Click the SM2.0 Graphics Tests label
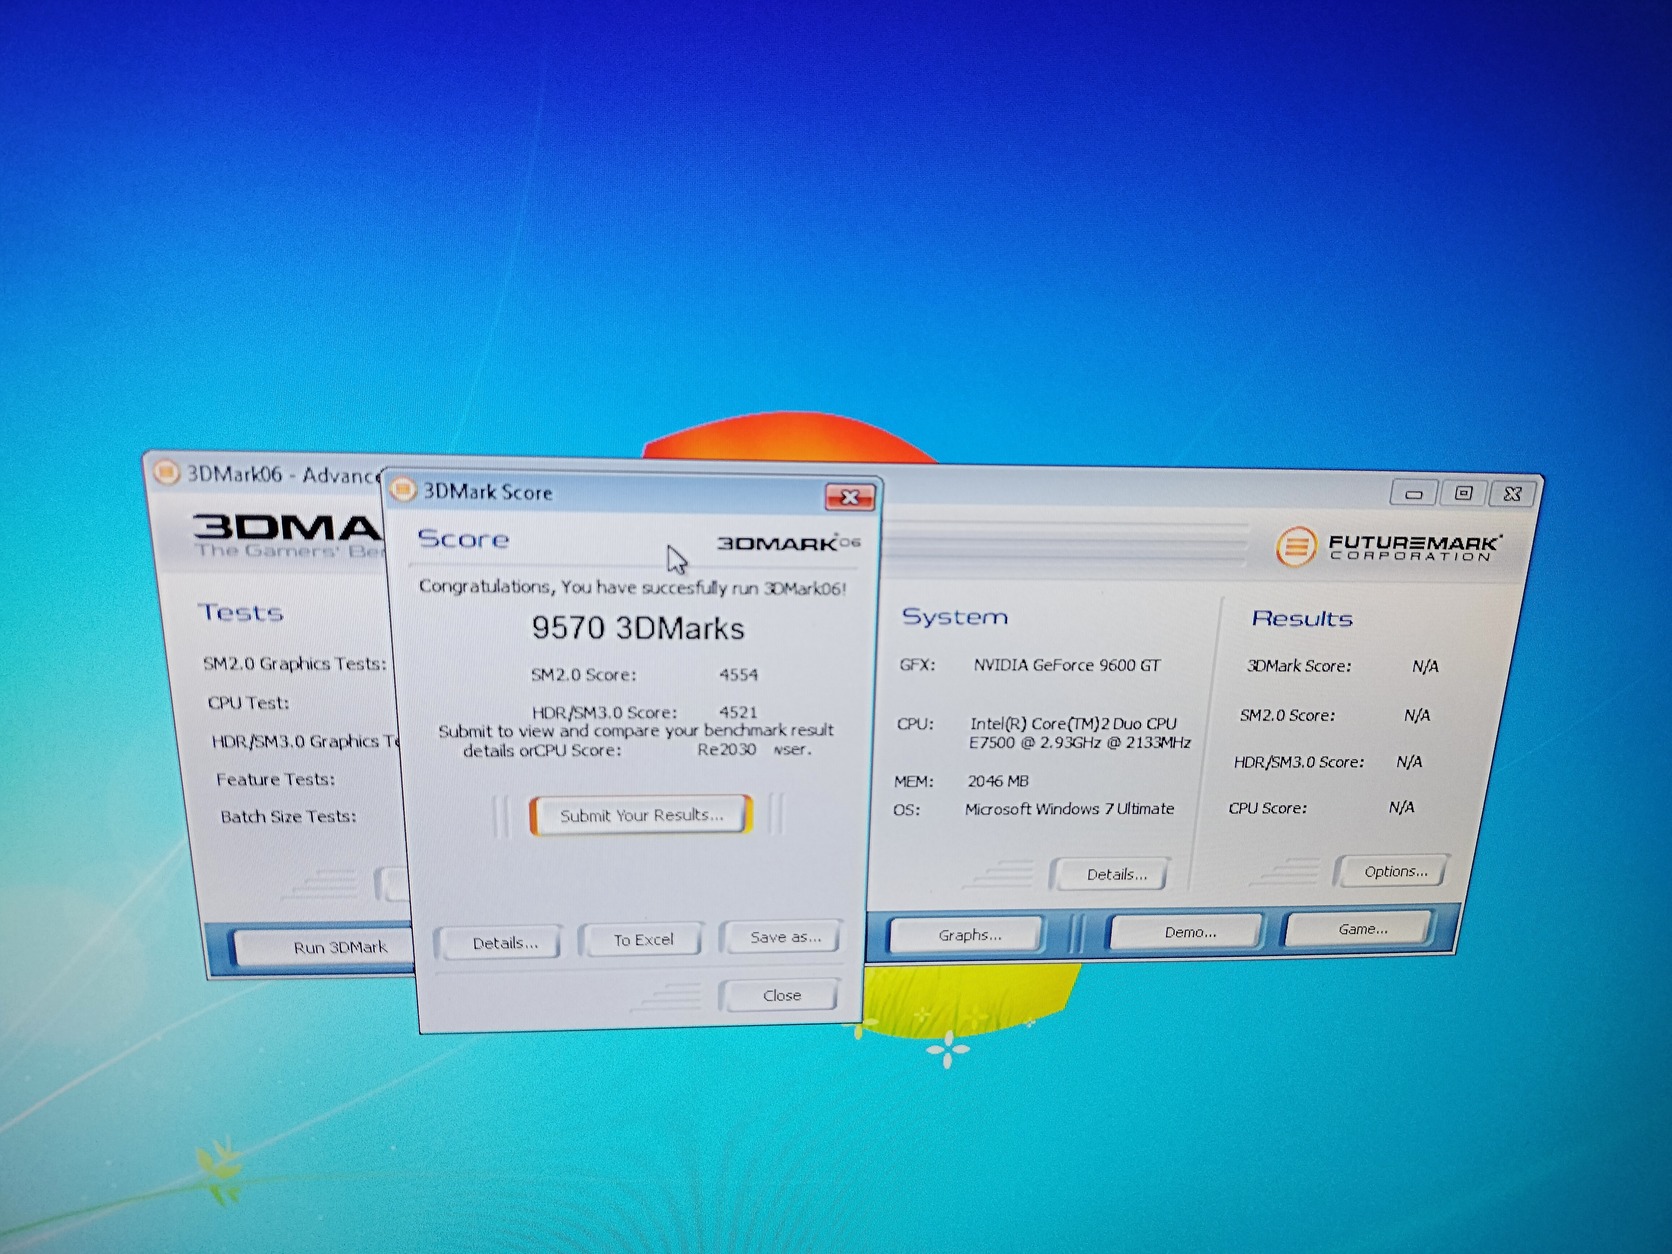Viewport: 1672px width, 1254px height. pos(294,664)
